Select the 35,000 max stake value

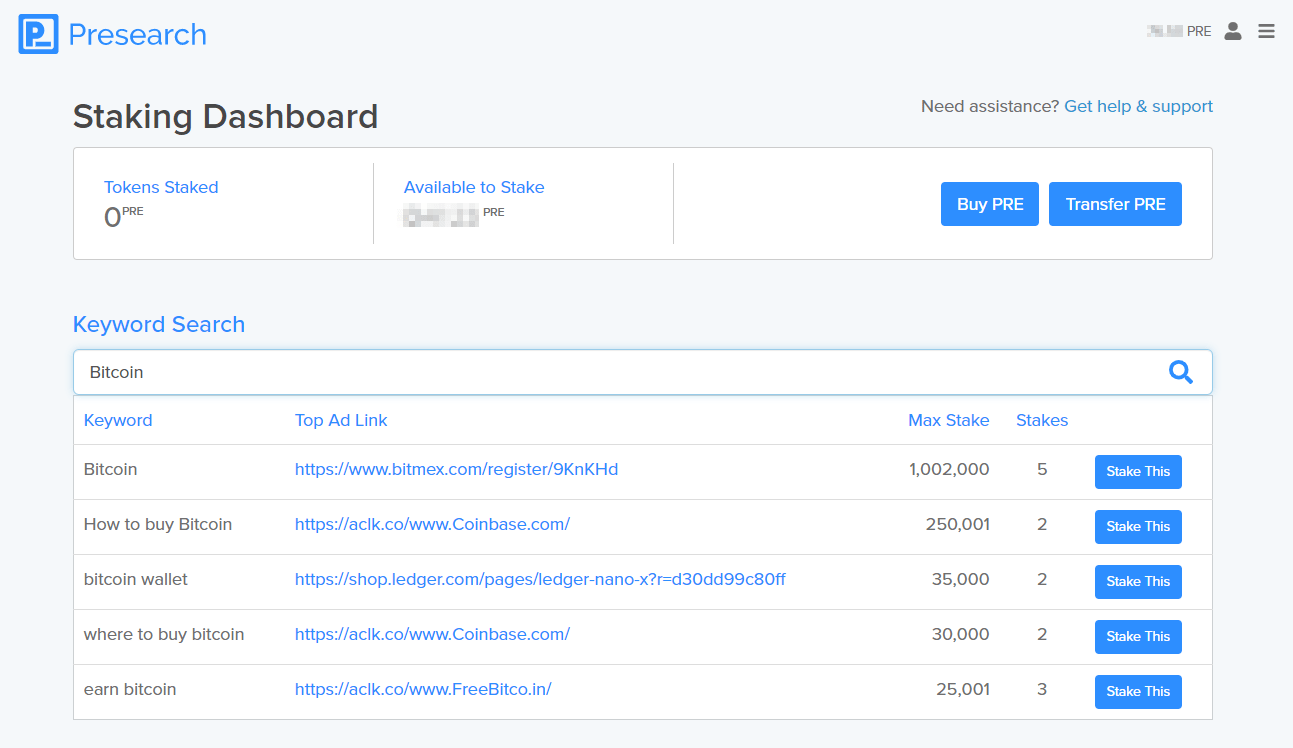[960, 579]
